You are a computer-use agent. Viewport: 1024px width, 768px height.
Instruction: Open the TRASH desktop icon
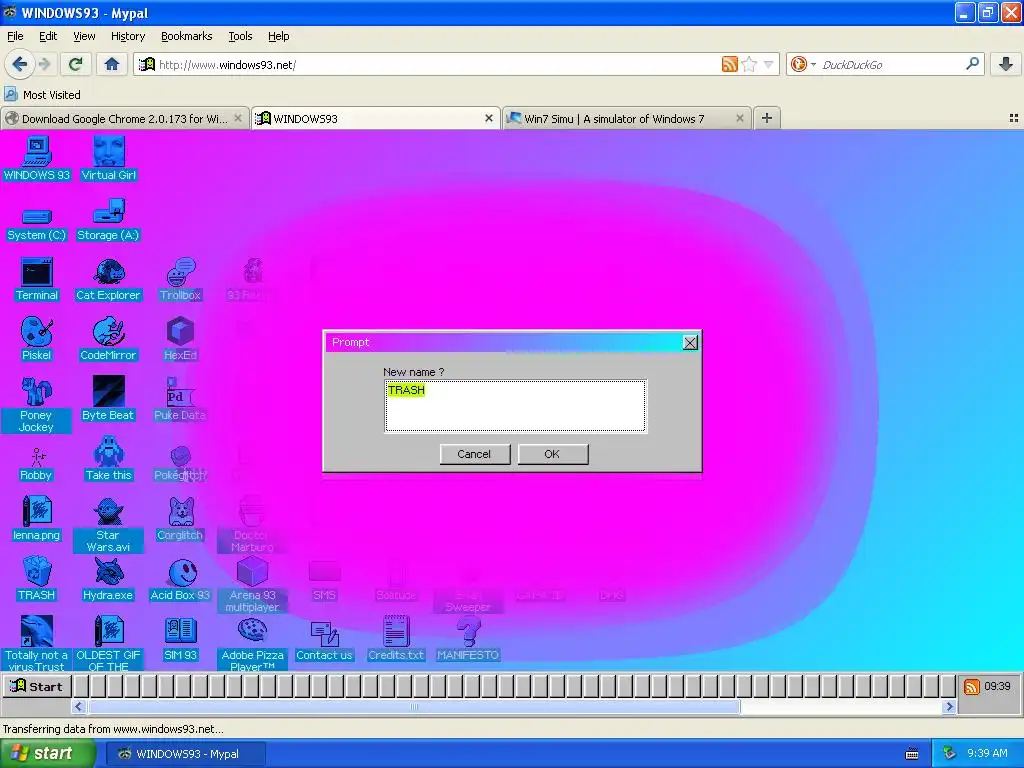(37, 579)
